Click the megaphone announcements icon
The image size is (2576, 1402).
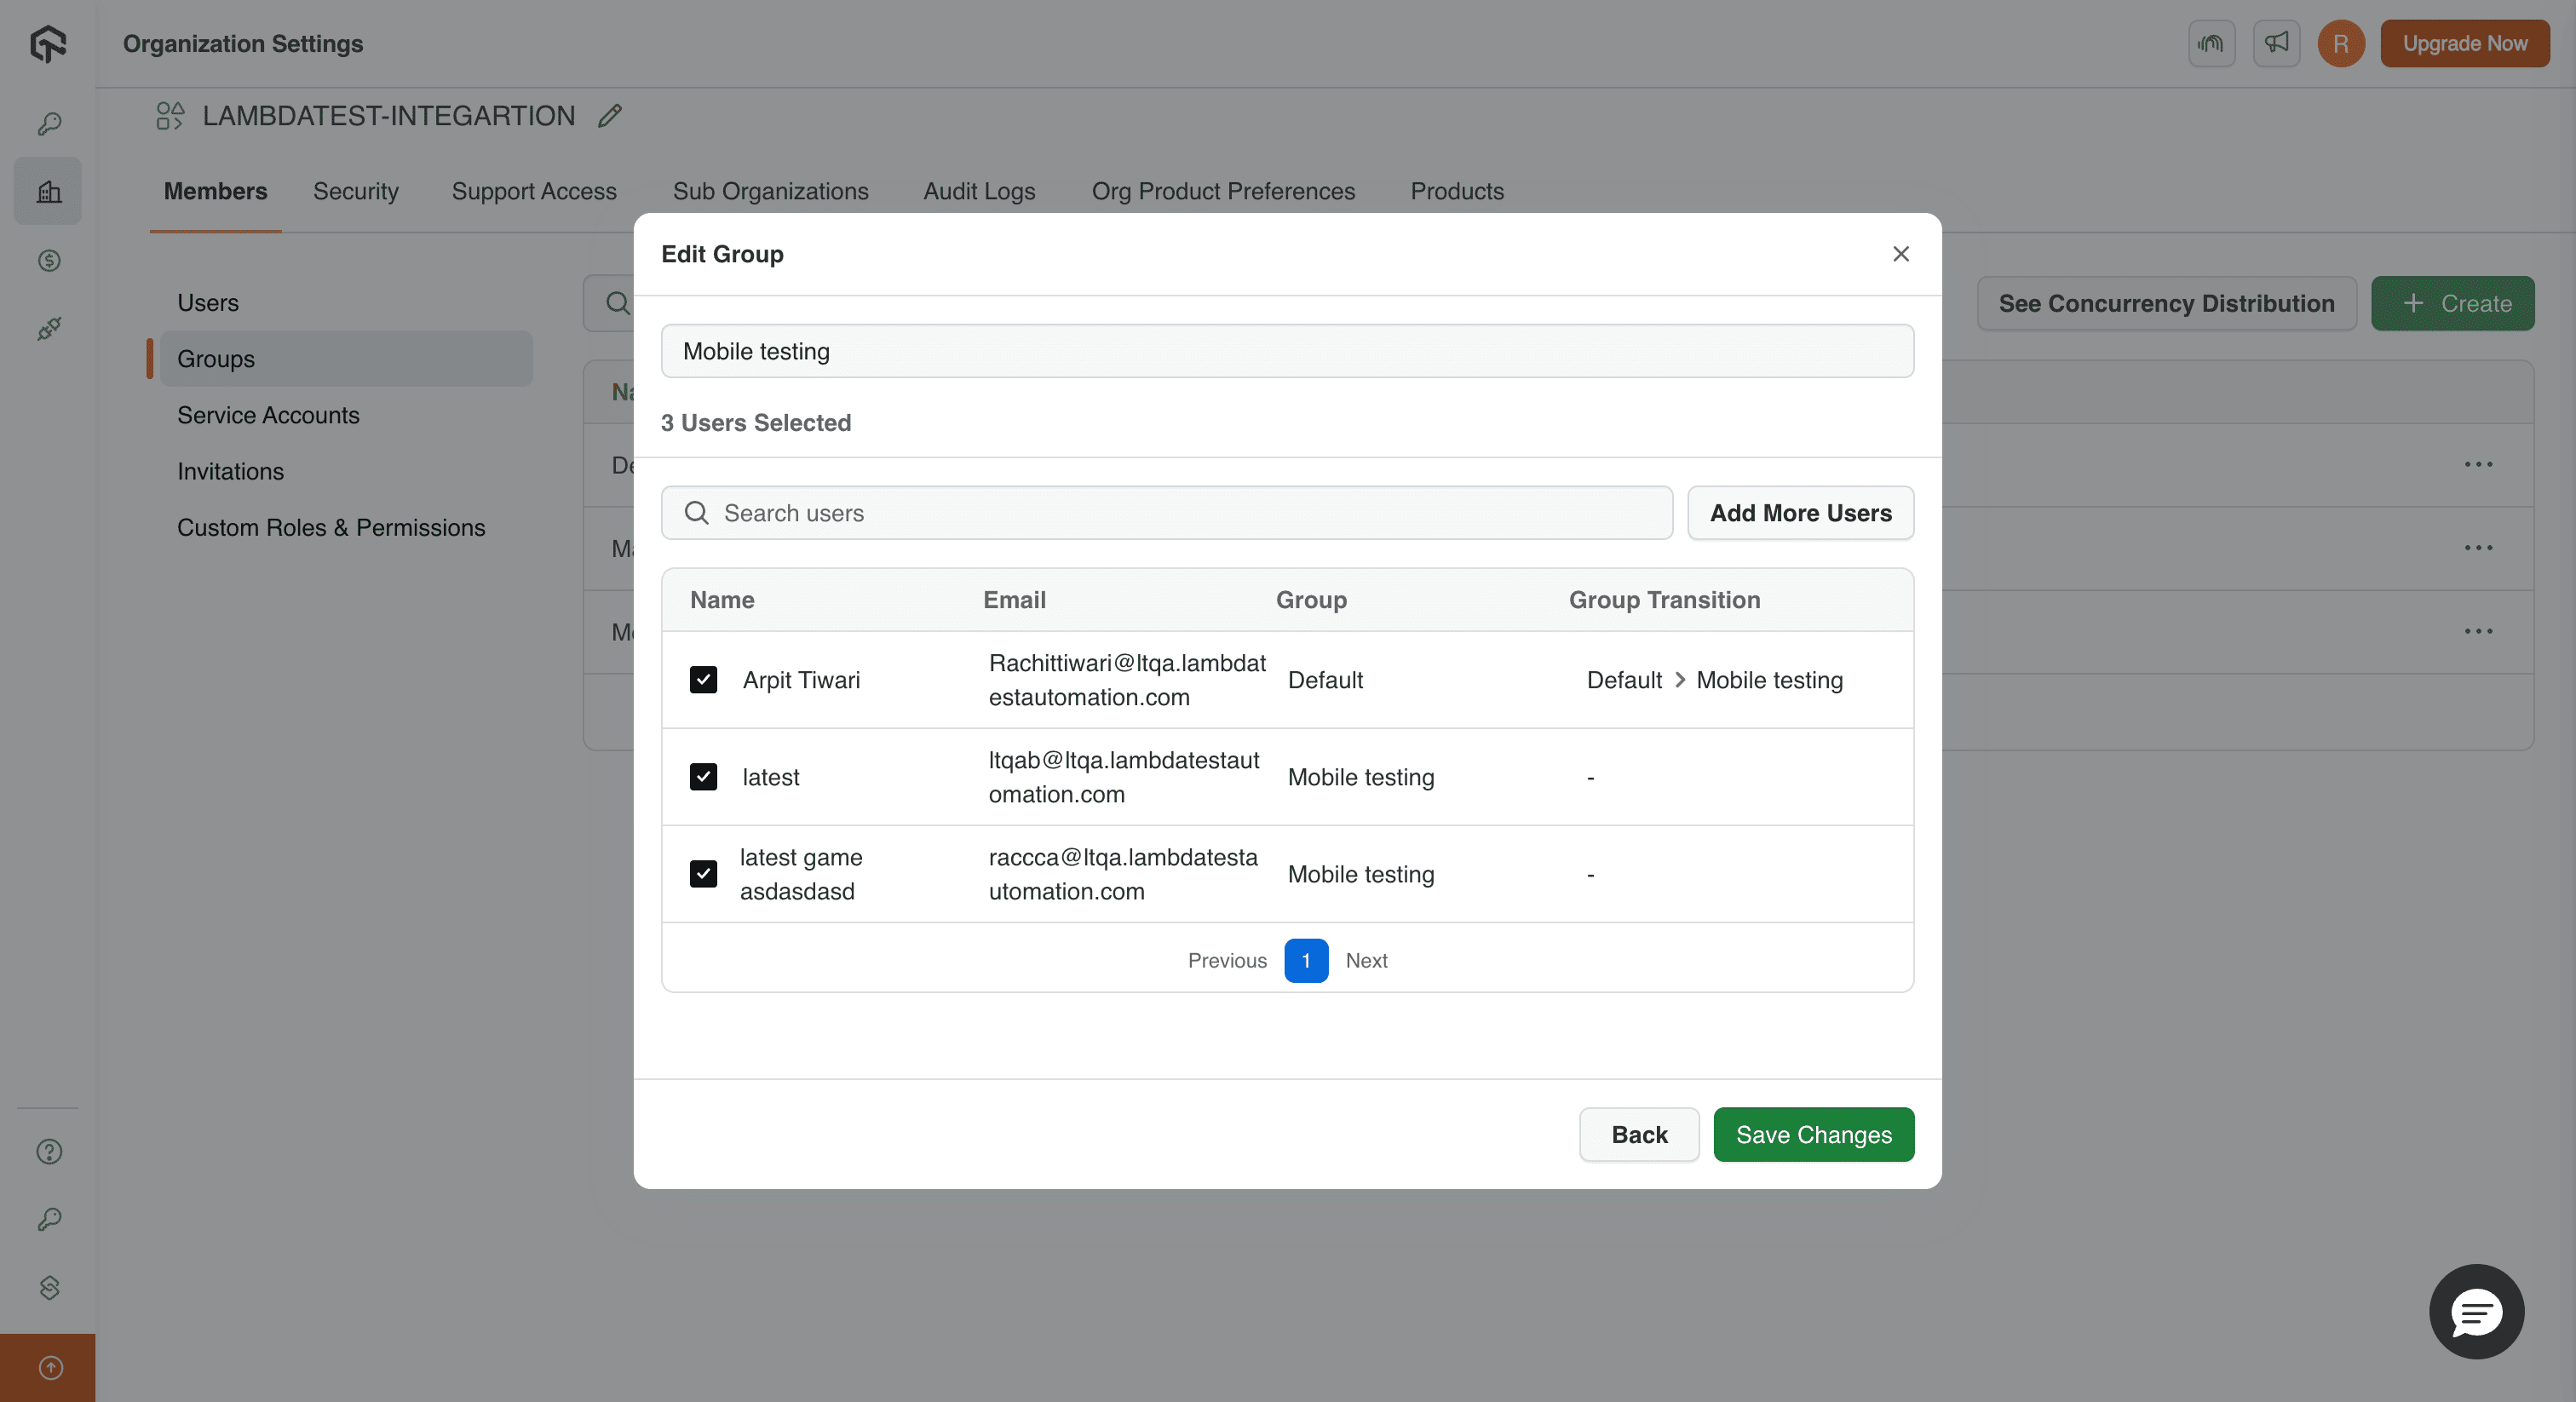pyautogui.click(x=2276, y=43)
